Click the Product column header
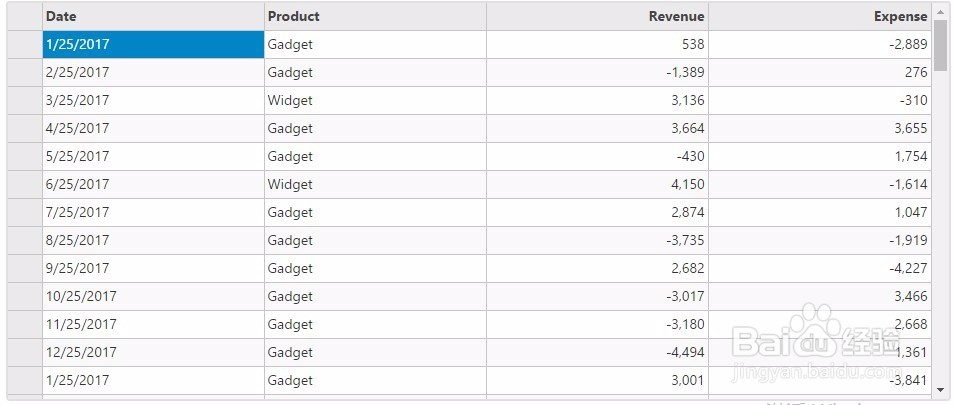Screen dimensions: 954x405 [x=375, y=16]
